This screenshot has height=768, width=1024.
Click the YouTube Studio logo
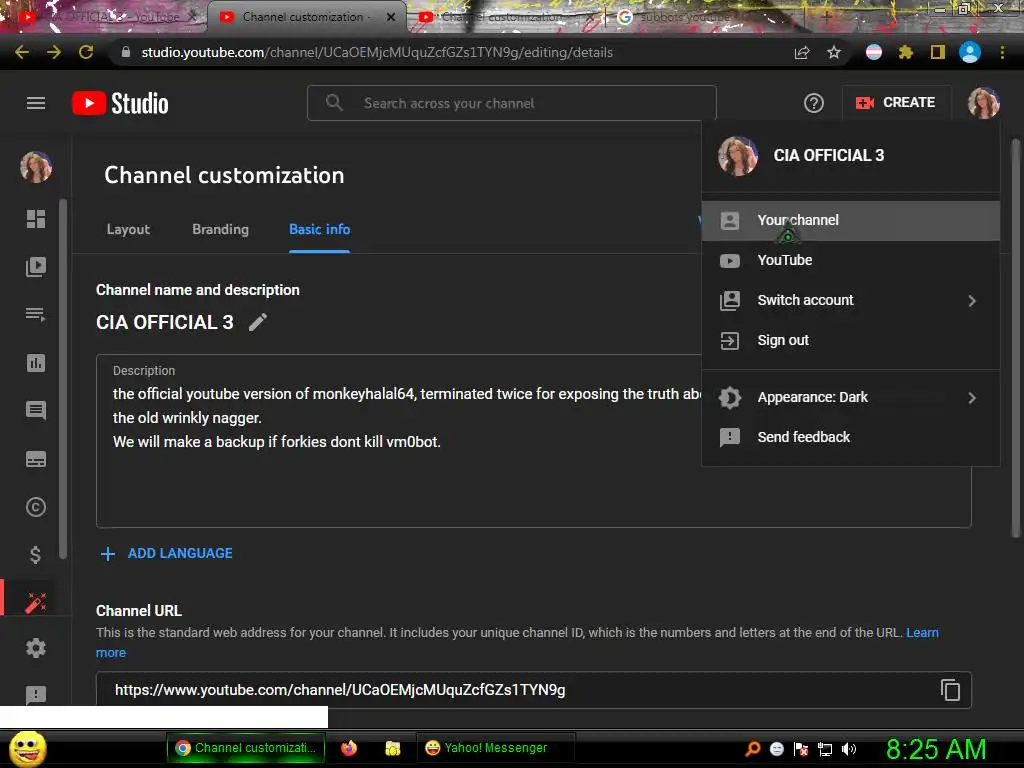(x=120, y=103)
